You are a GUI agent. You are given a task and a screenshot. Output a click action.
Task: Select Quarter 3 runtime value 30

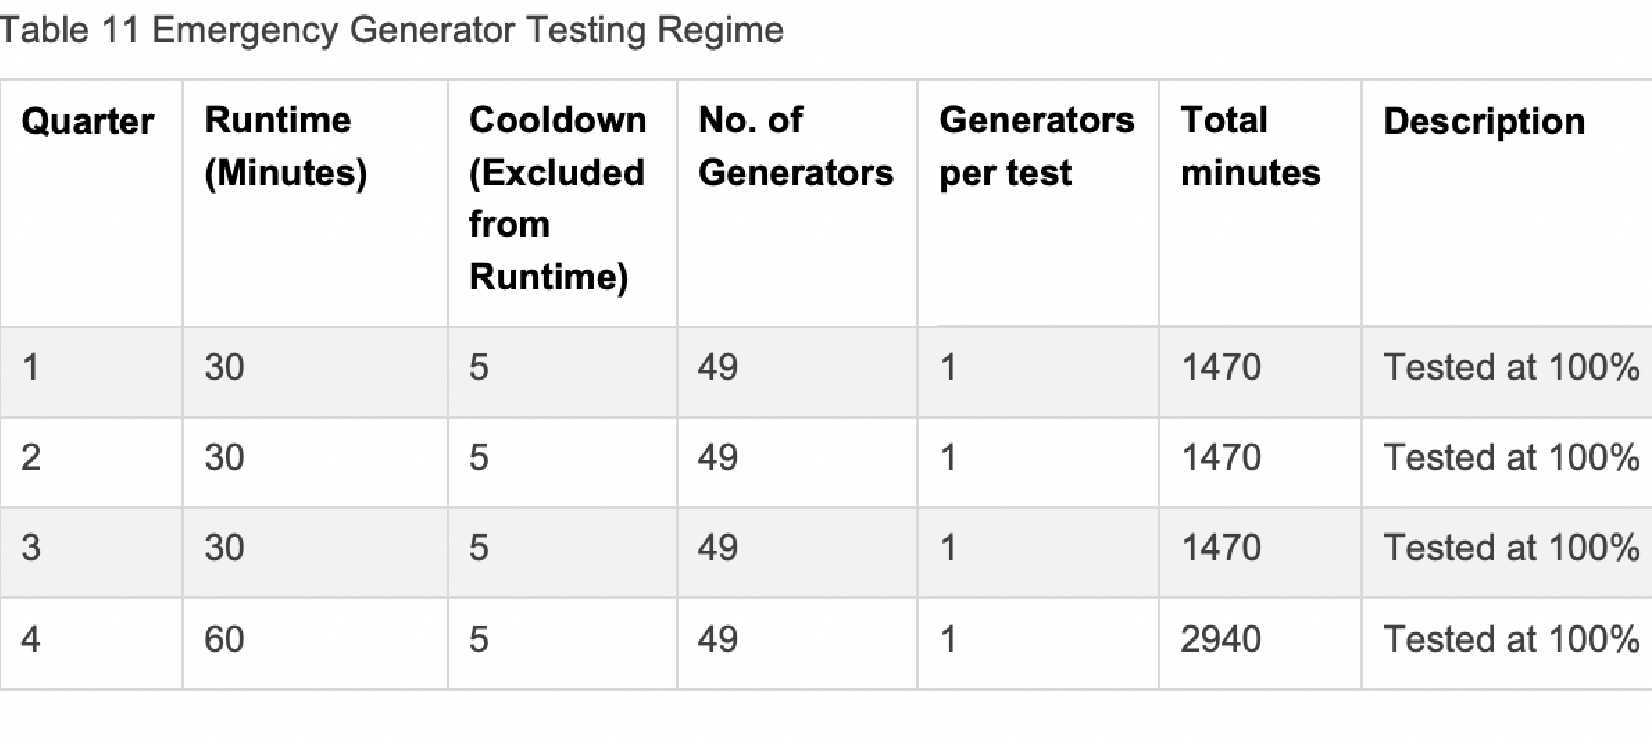click(x=224, y=547)
